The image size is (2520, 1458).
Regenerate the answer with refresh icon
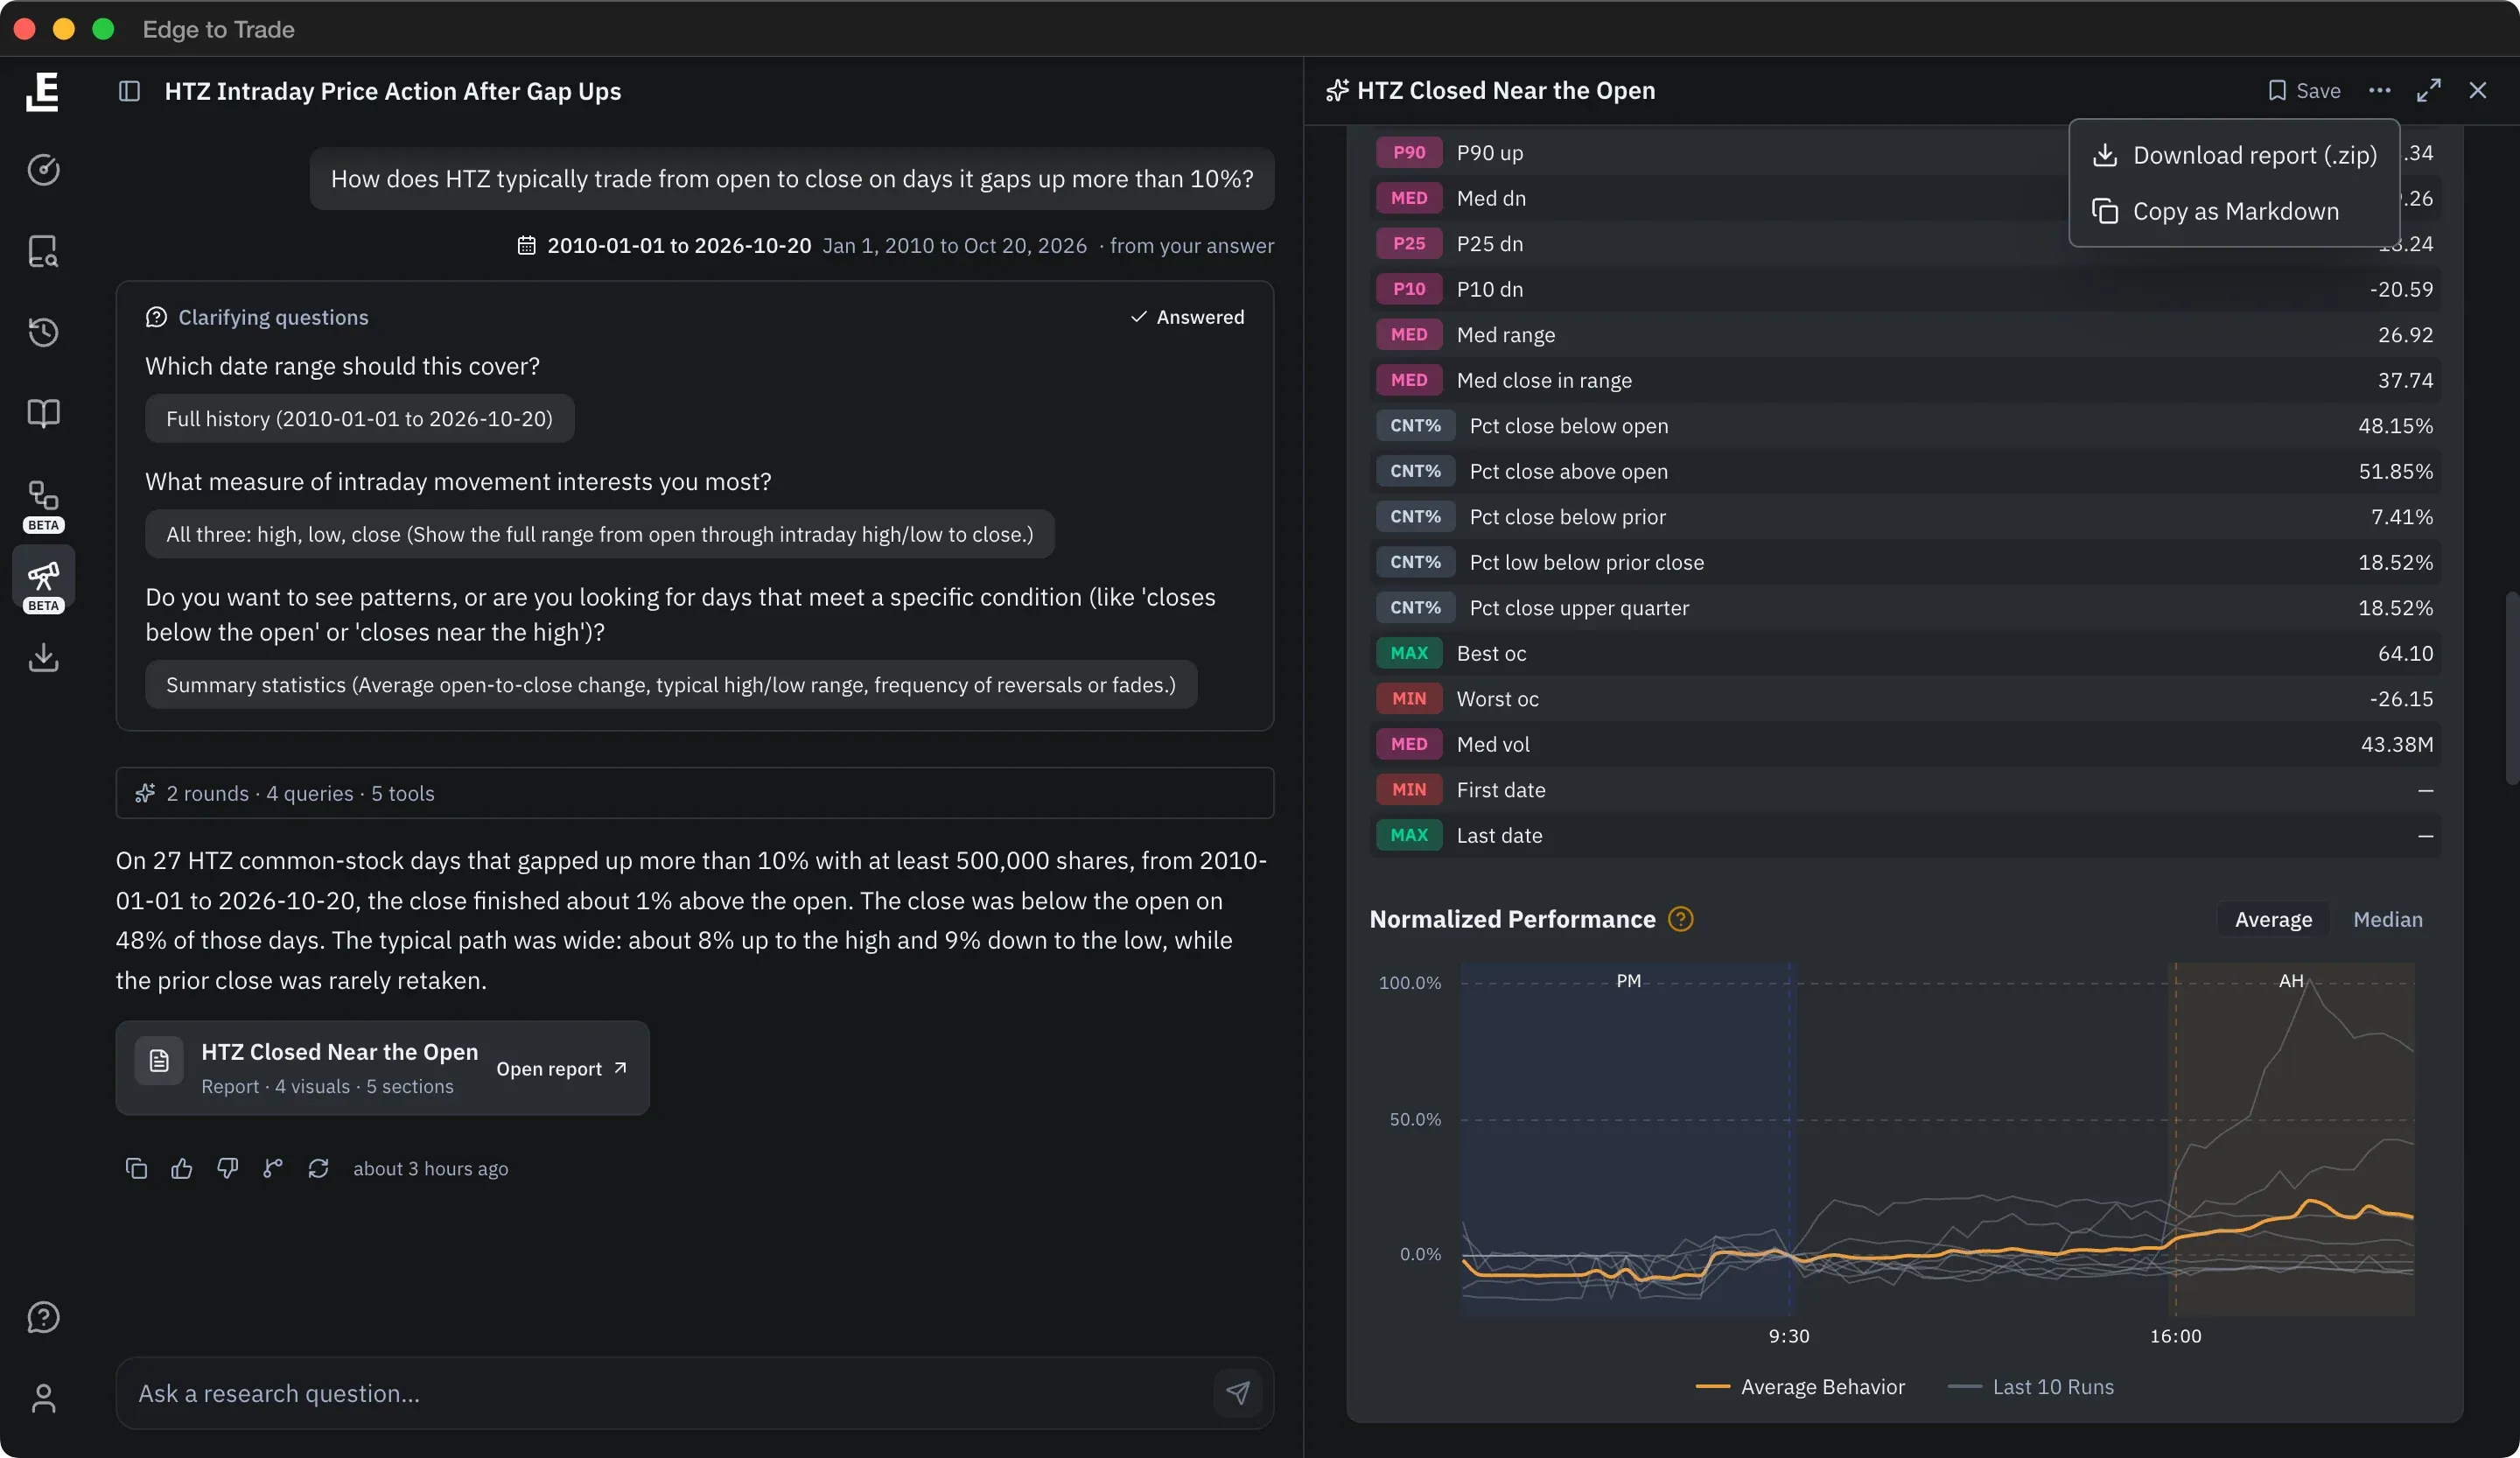(x=318, y=1168)
